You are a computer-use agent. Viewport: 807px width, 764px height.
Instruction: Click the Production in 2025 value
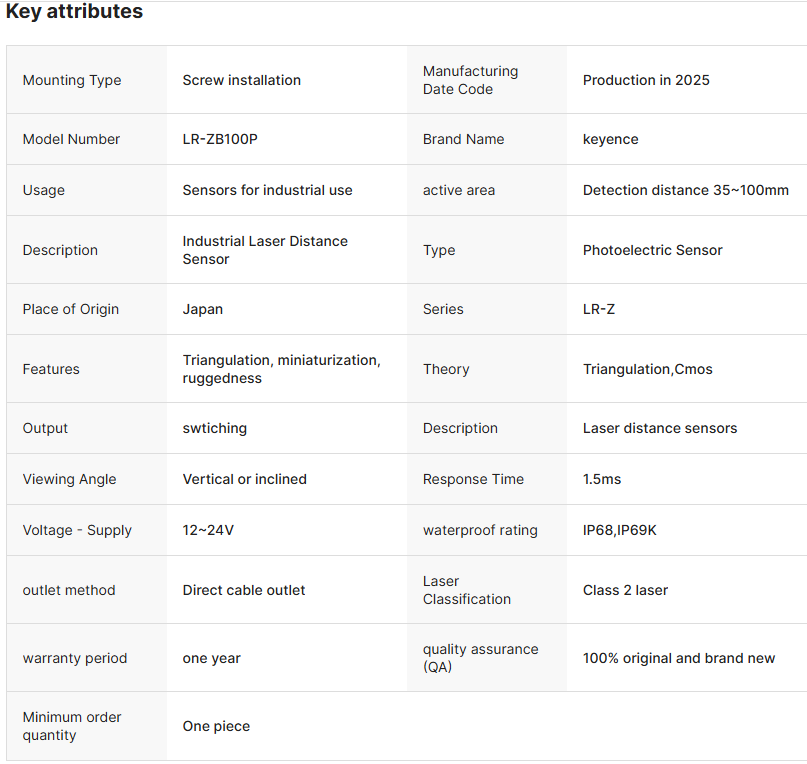pyautogui.click(x=646, y=80)
